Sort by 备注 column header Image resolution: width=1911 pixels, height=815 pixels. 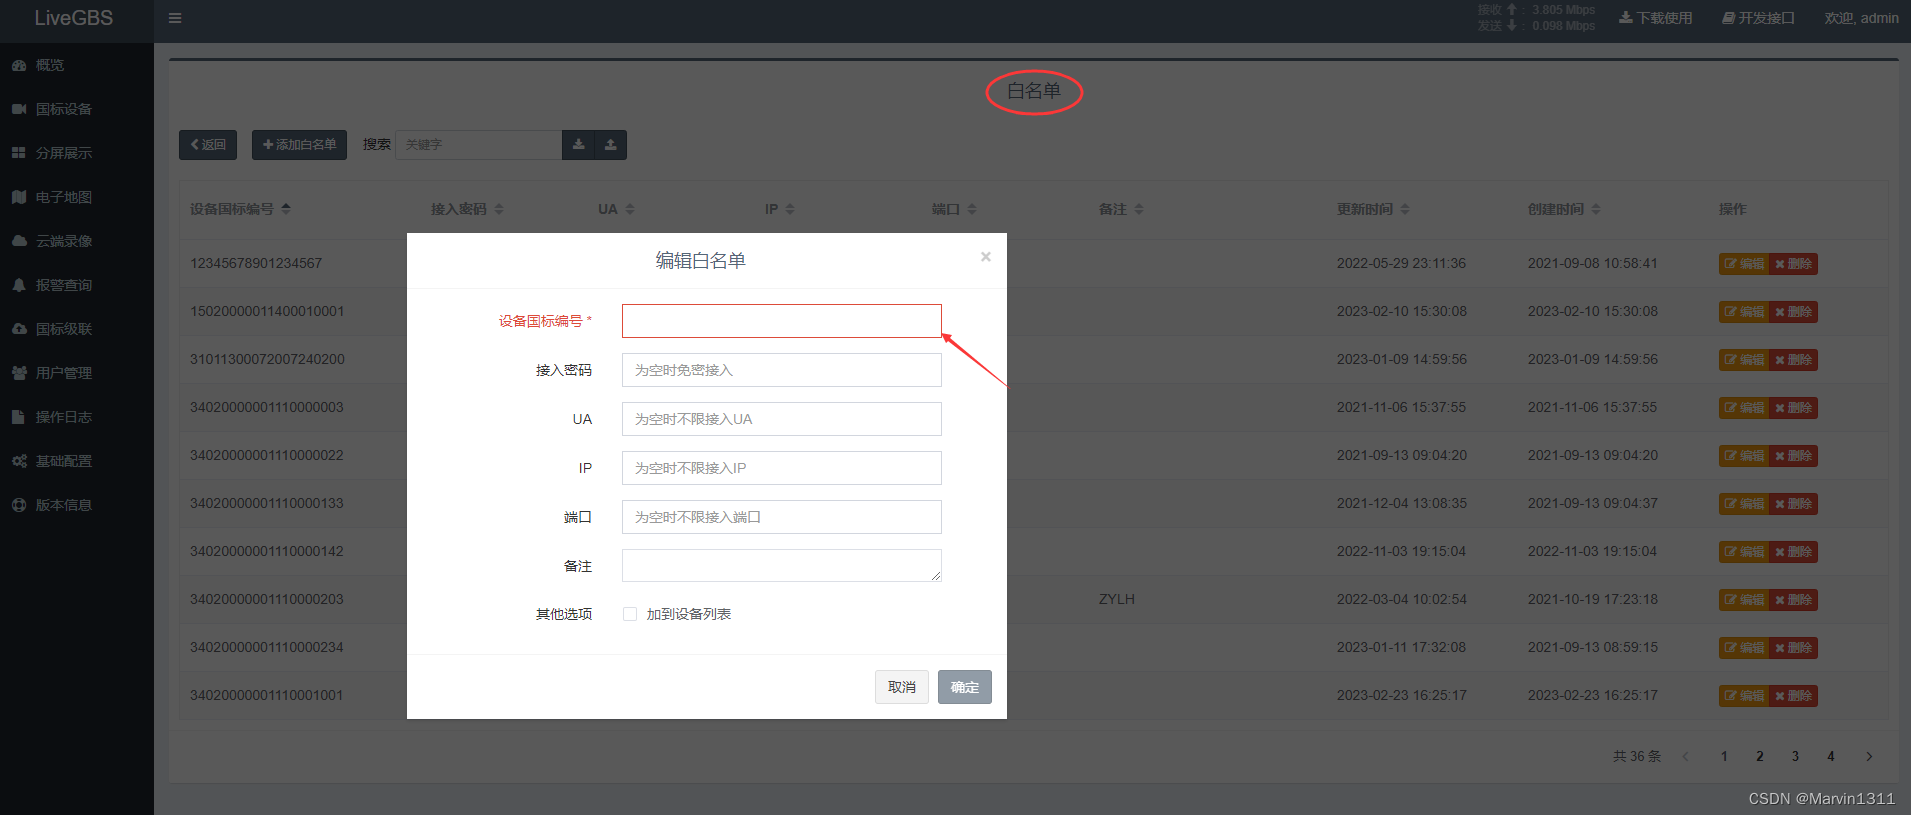pyautogui.click(x=1121, y=209)
